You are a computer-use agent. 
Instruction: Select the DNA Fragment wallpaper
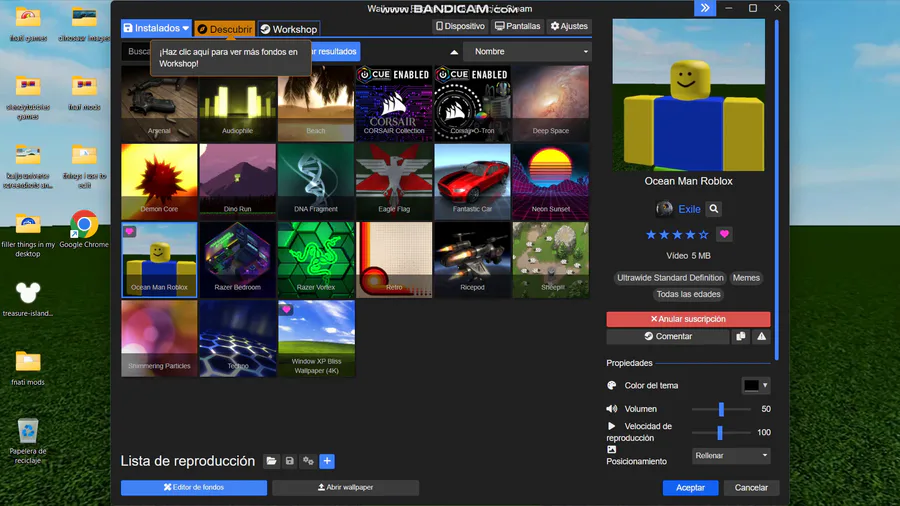tap(316, 181)
